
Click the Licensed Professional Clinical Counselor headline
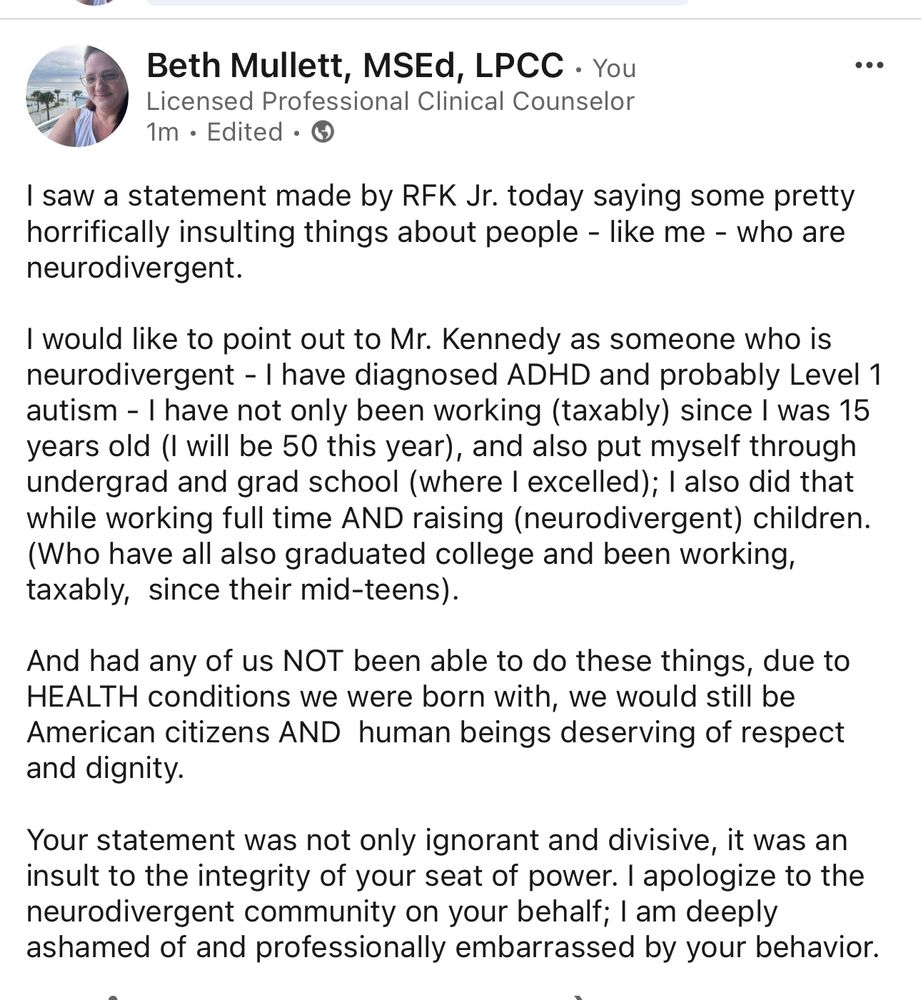coord(390,101)
